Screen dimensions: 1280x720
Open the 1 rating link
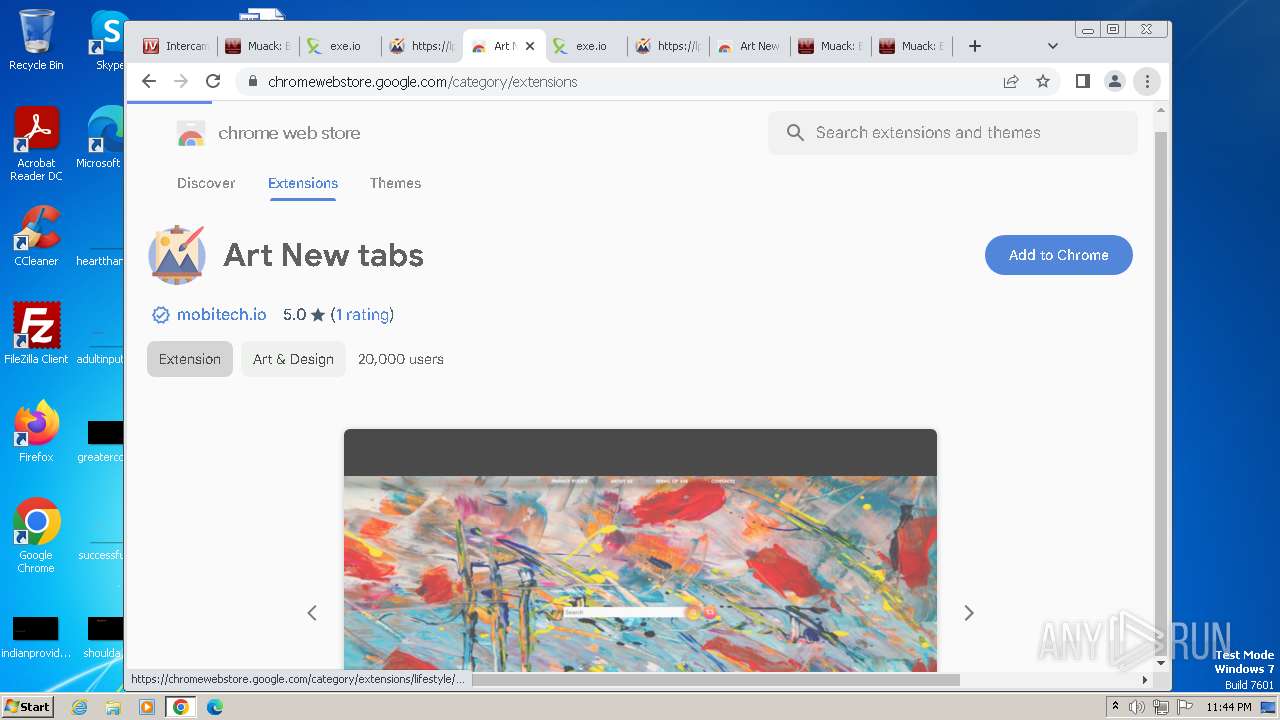(x=362, y=314)
